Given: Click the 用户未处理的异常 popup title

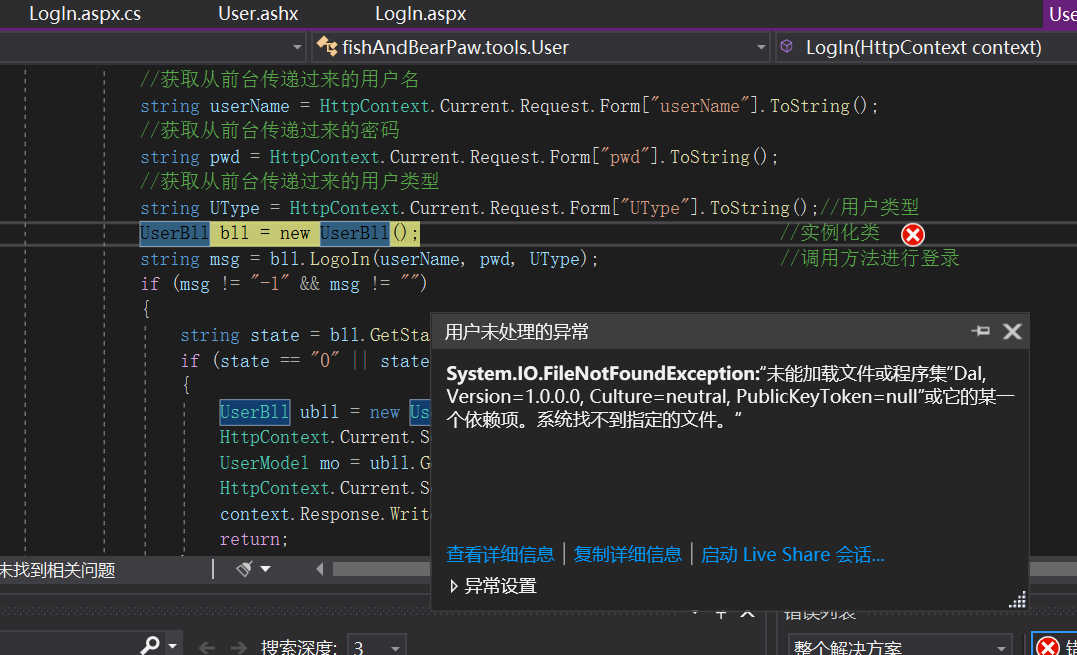Looking at the screenshot, I should pyautogui.click(x=517, y=332).
